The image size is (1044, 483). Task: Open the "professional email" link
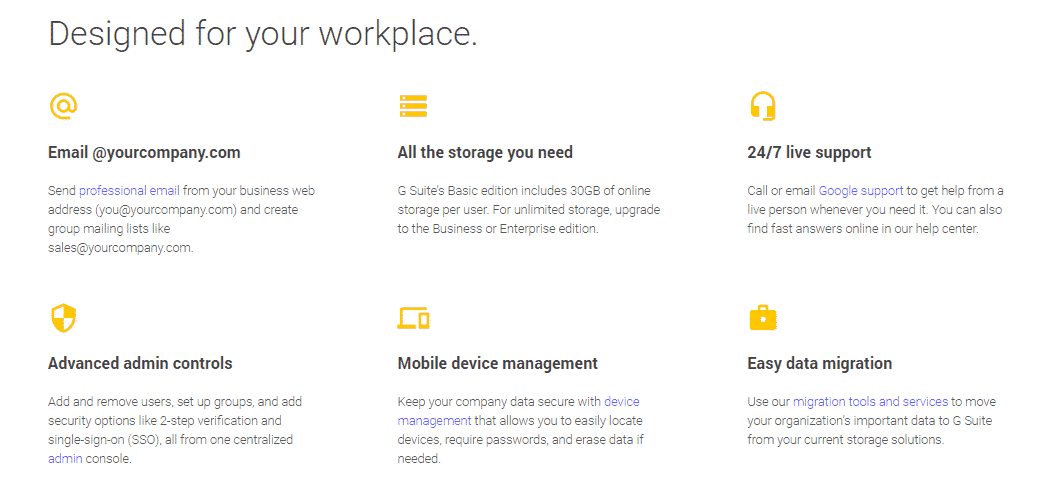click(130, 190)
